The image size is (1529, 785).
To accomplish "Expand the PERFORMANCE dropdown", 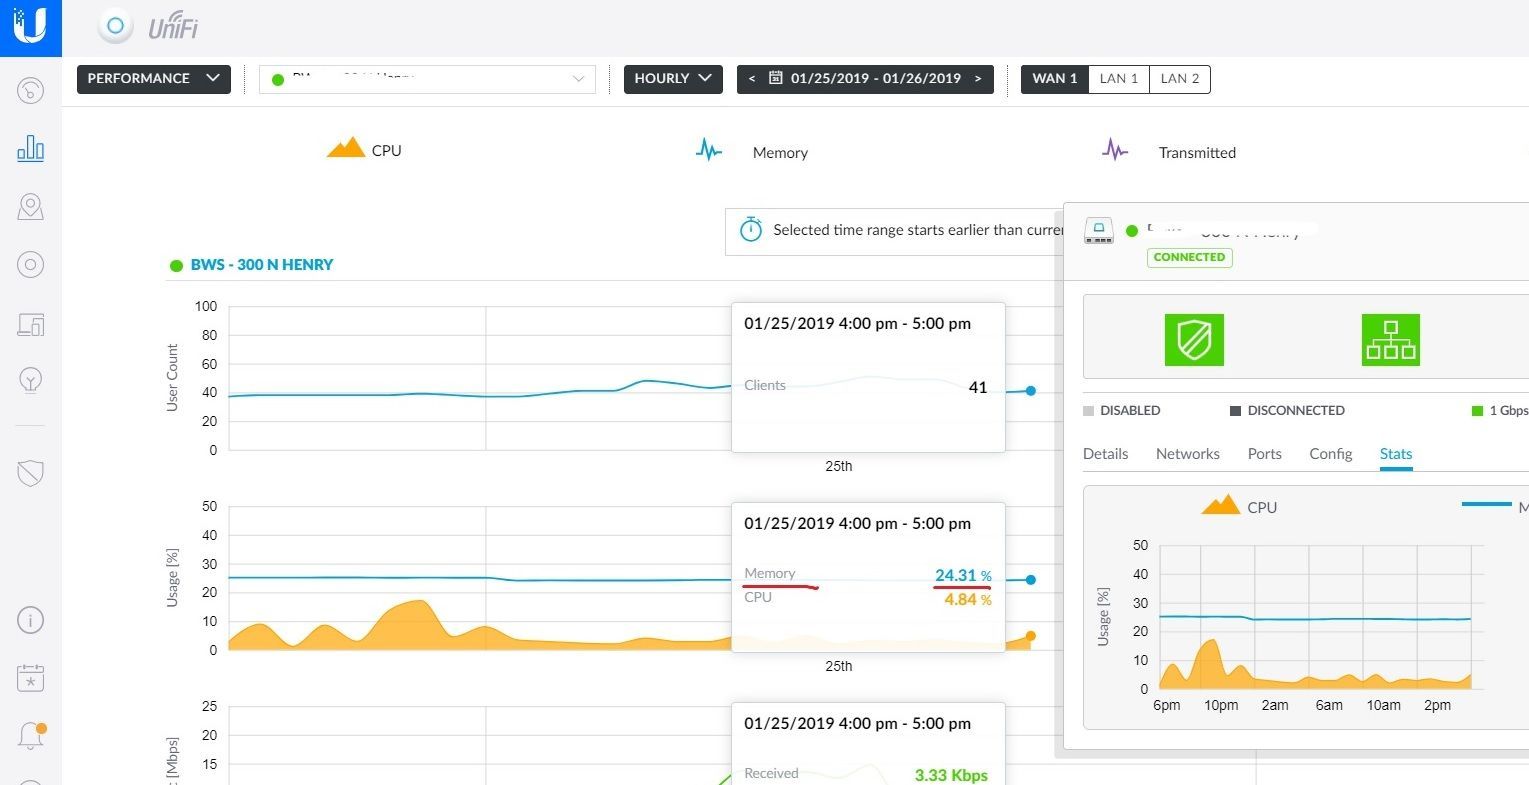I will coord(153,79).
